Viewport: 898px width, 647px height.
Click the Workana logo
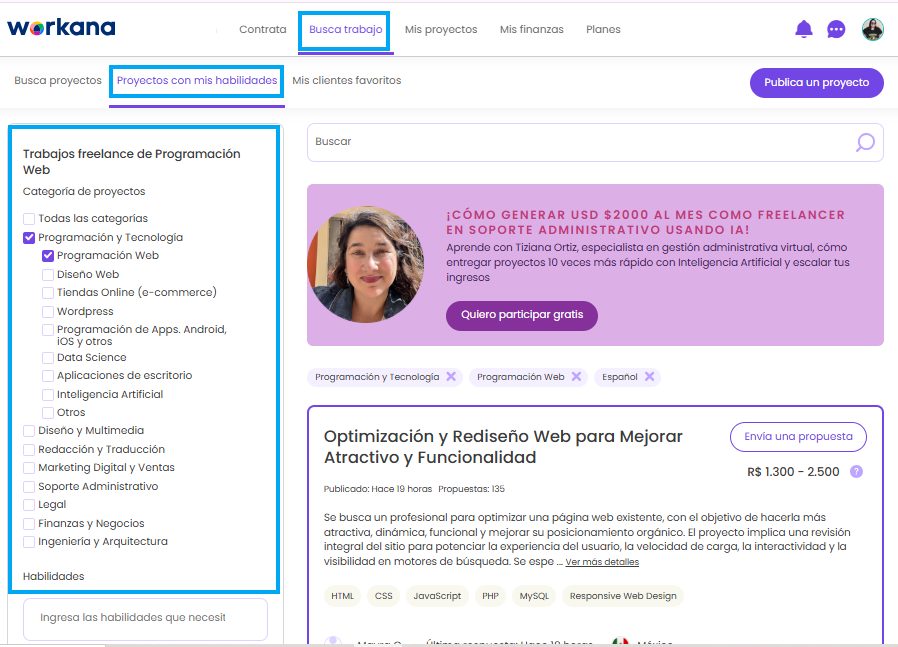[61, 27]
